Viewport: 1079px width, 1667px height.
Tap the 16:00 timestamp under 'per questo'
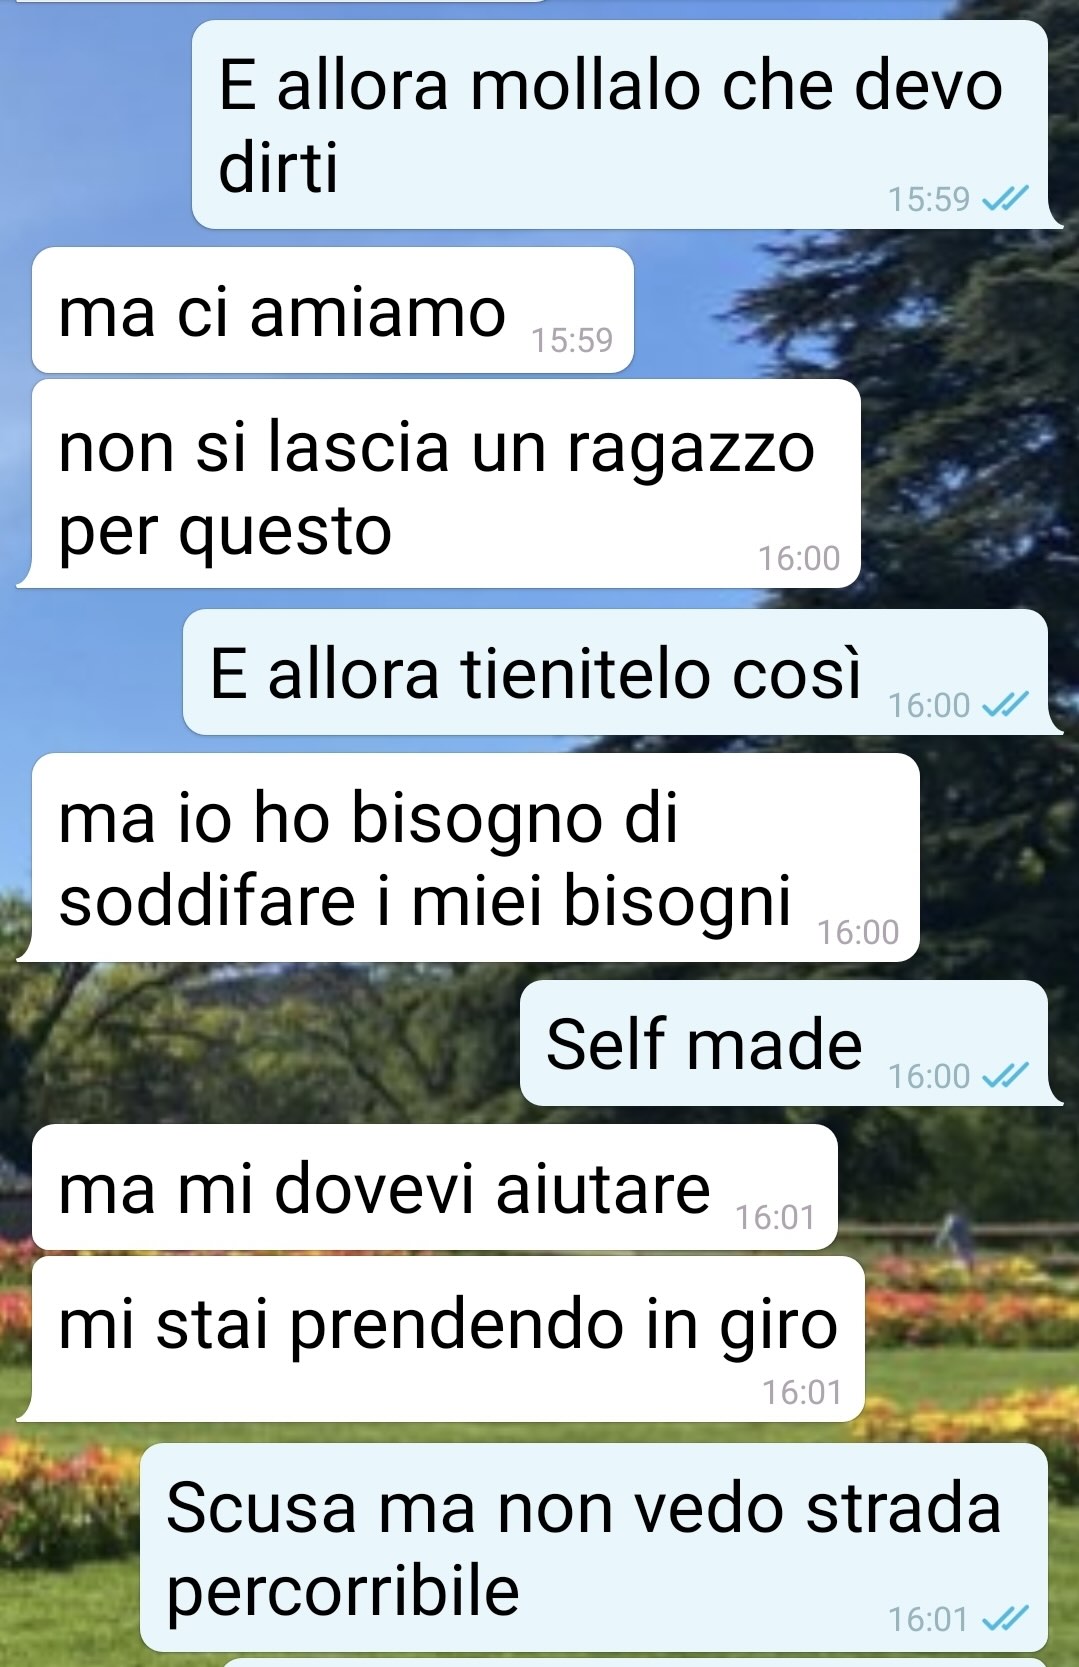[x=799, y=558]
